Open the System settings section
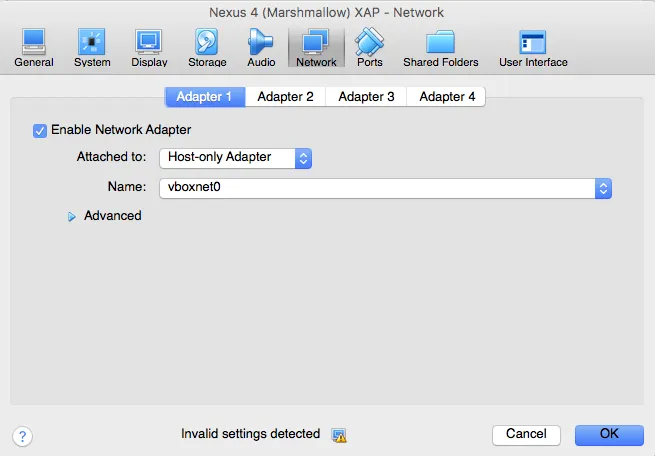Image resolution: width=655 pixels, height=456 pixels. tap(92, 48)
